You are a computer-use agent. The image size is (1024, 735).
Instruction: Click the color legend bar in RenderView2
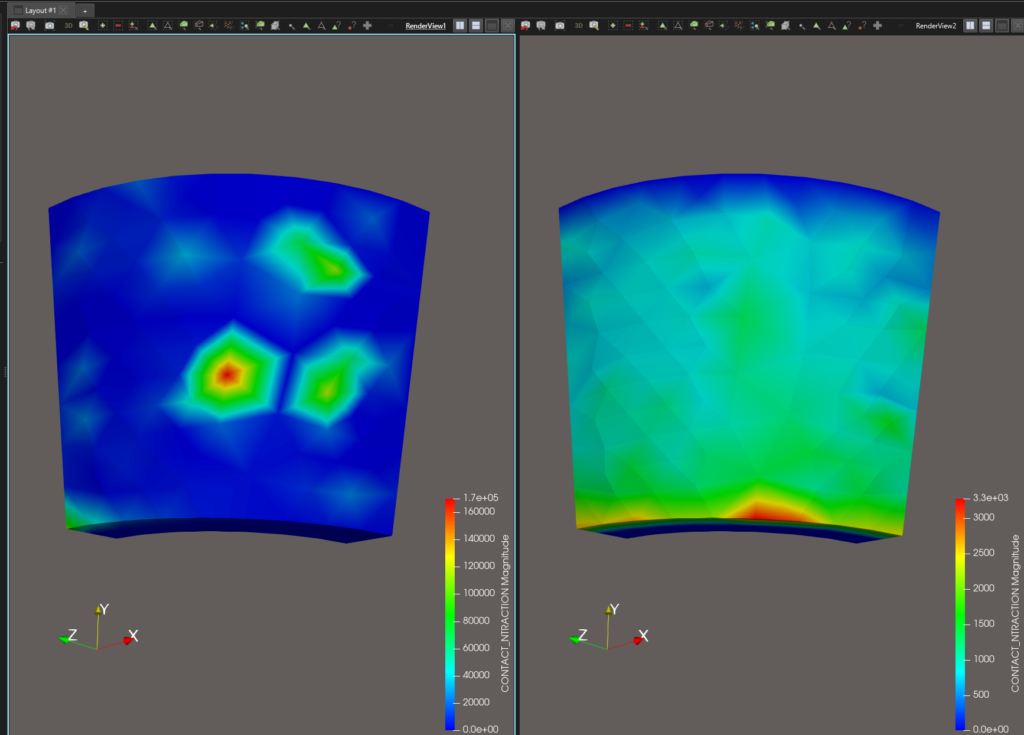[962, 612]
